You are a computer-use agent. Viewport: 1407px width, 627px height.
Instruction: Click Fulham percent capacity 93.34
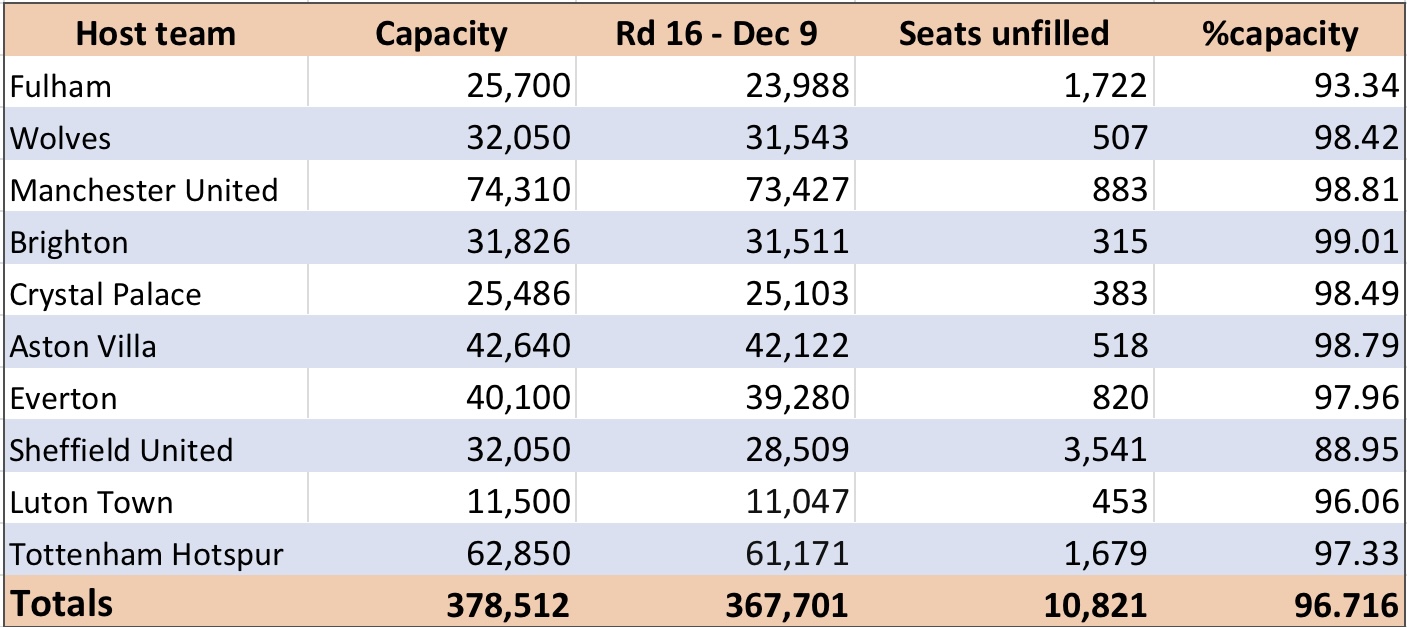click(1280, 85)
